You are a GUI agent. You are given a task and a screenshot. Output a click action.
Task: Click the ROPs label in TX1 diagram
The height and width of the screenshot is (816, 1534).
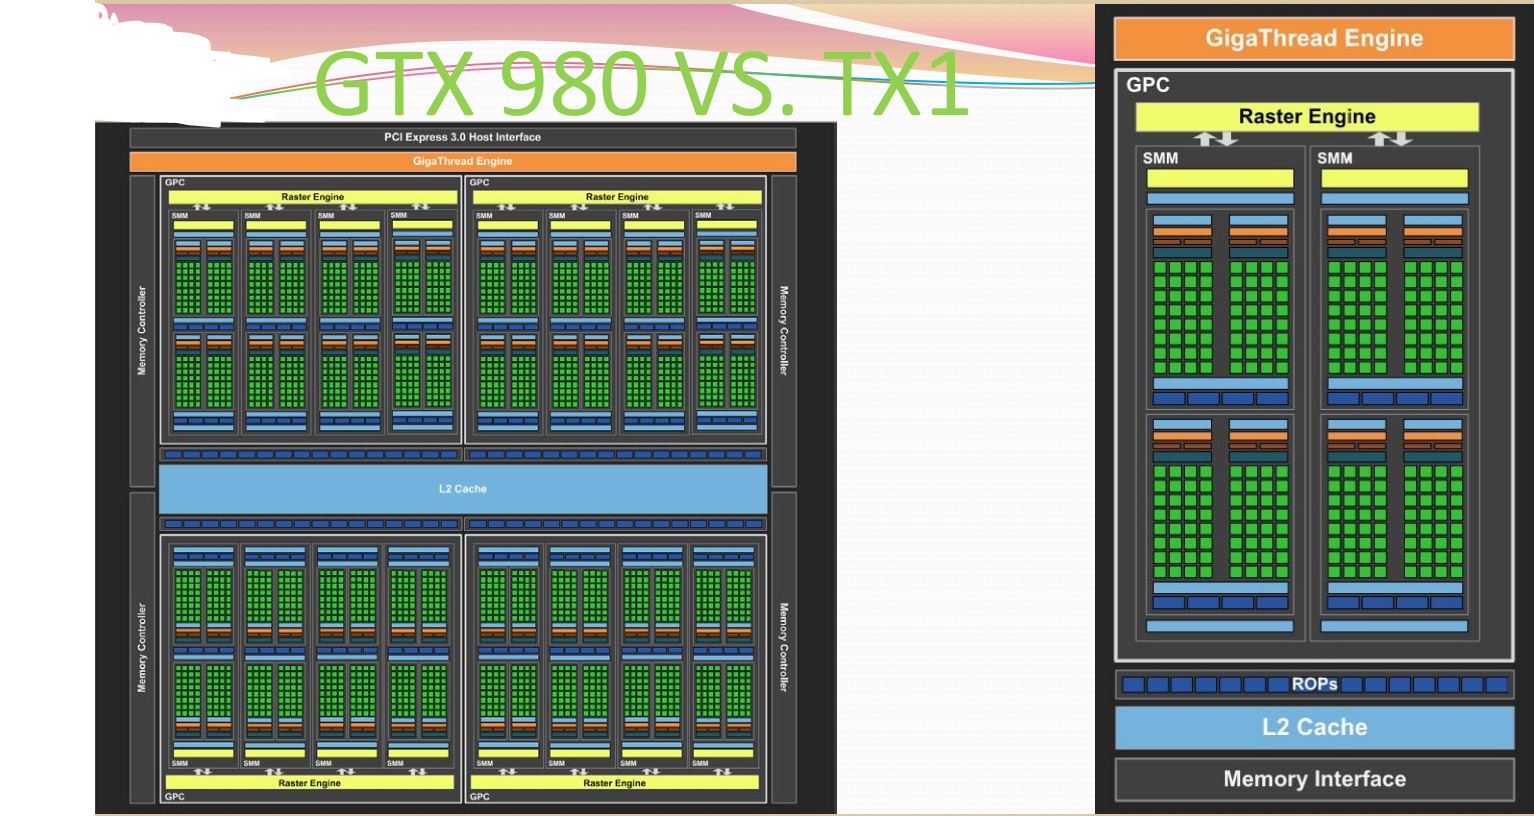click(1314, 684)
